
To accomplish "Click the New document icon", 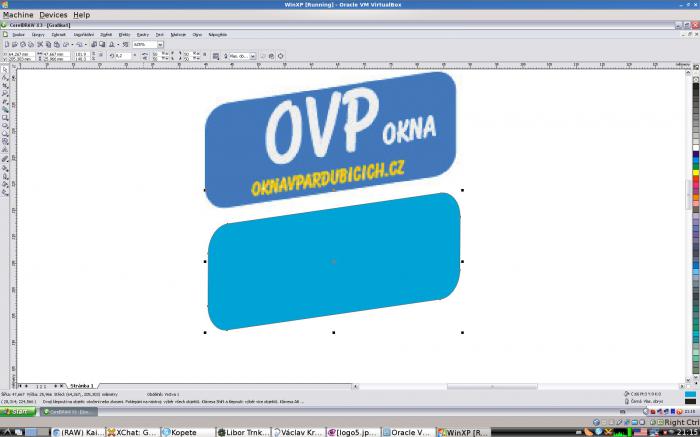I will (x=7, y=45).
